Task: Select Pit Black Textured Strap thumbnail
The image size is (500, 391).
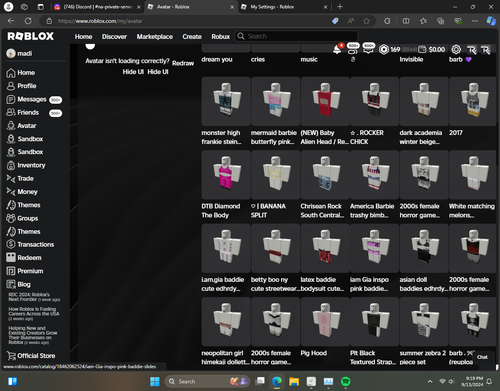Action: click(x=374, y=322)
